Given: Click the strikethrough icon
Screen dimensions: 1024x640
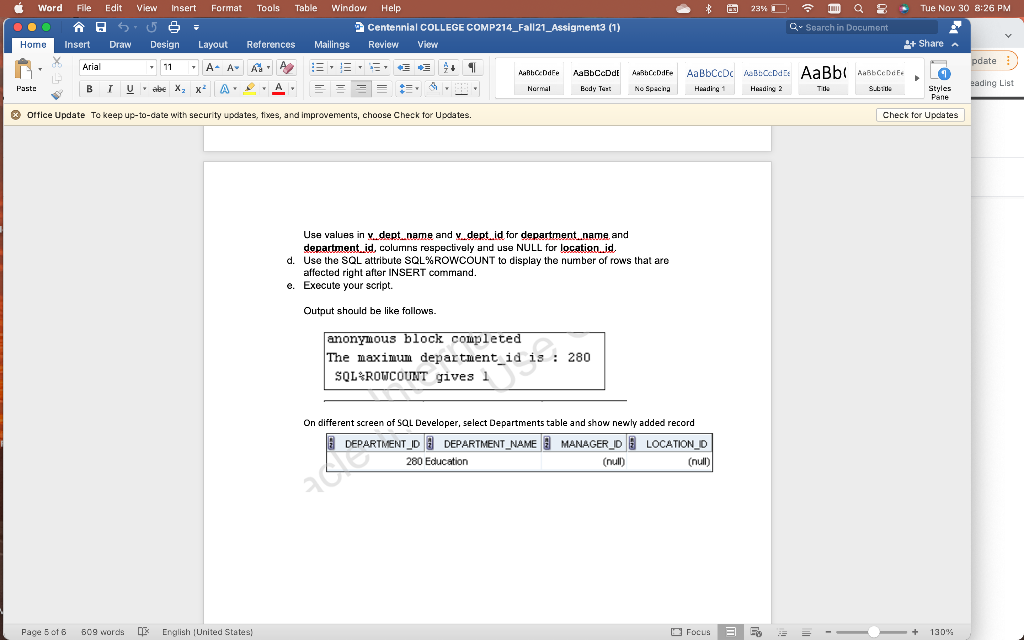Looking at the screenshot, I should pos(159,88).
